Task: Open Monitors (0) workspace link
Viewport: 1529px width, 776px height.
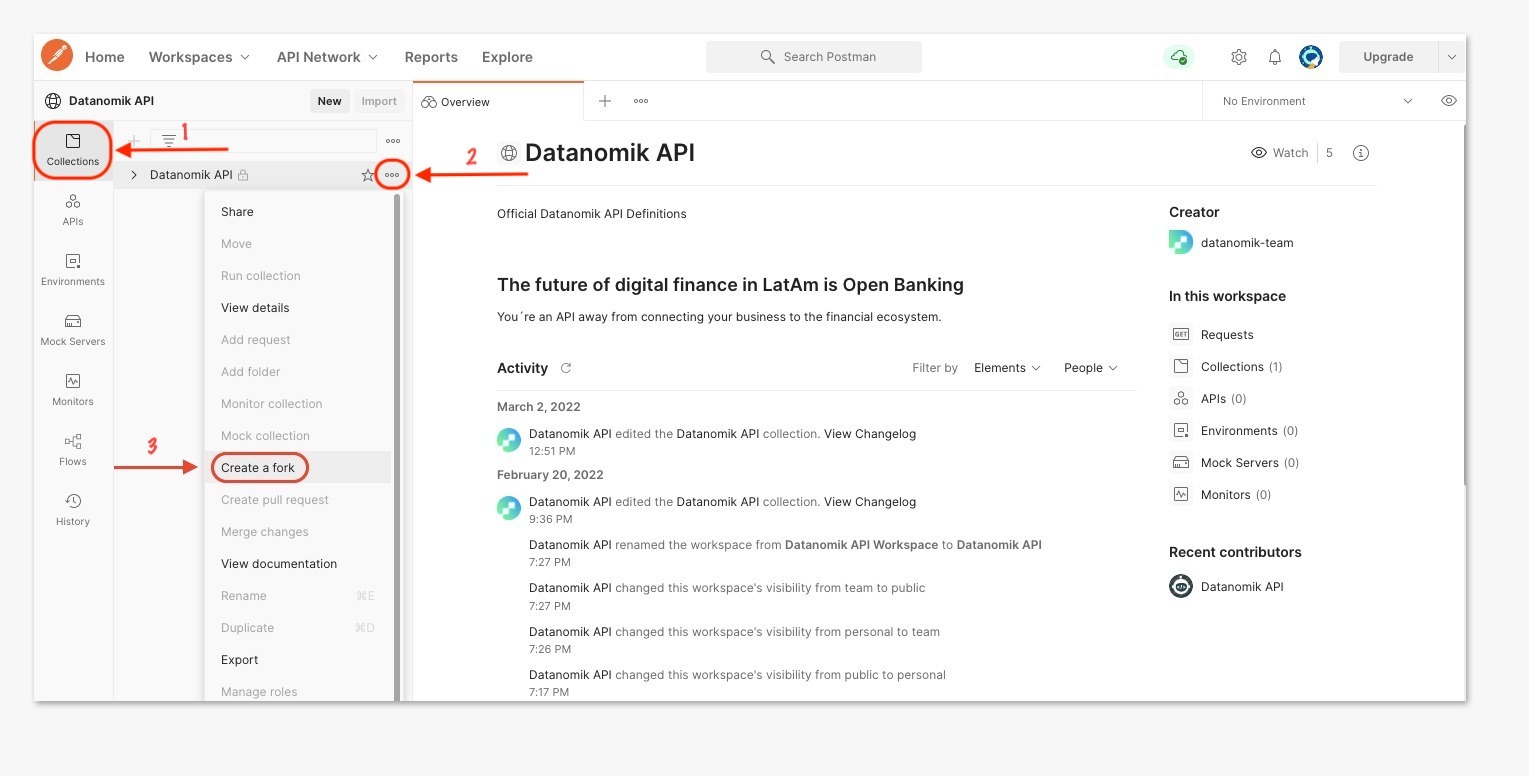Action: (1236, 495)
